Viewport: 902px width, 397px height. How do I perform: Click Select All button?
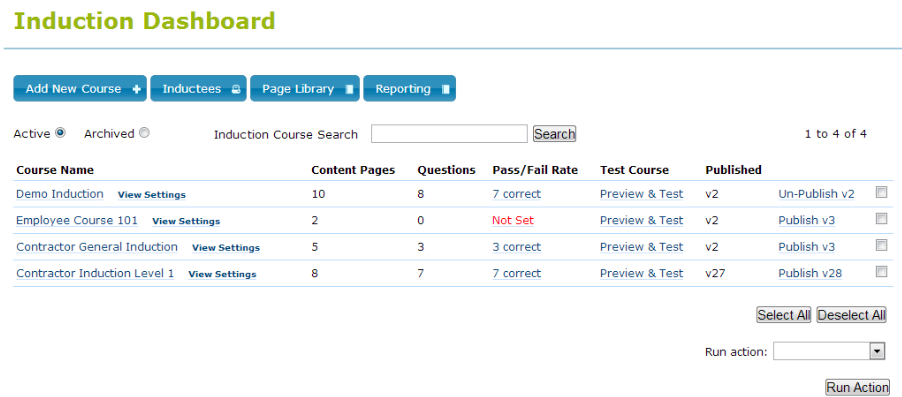point(783,315)
